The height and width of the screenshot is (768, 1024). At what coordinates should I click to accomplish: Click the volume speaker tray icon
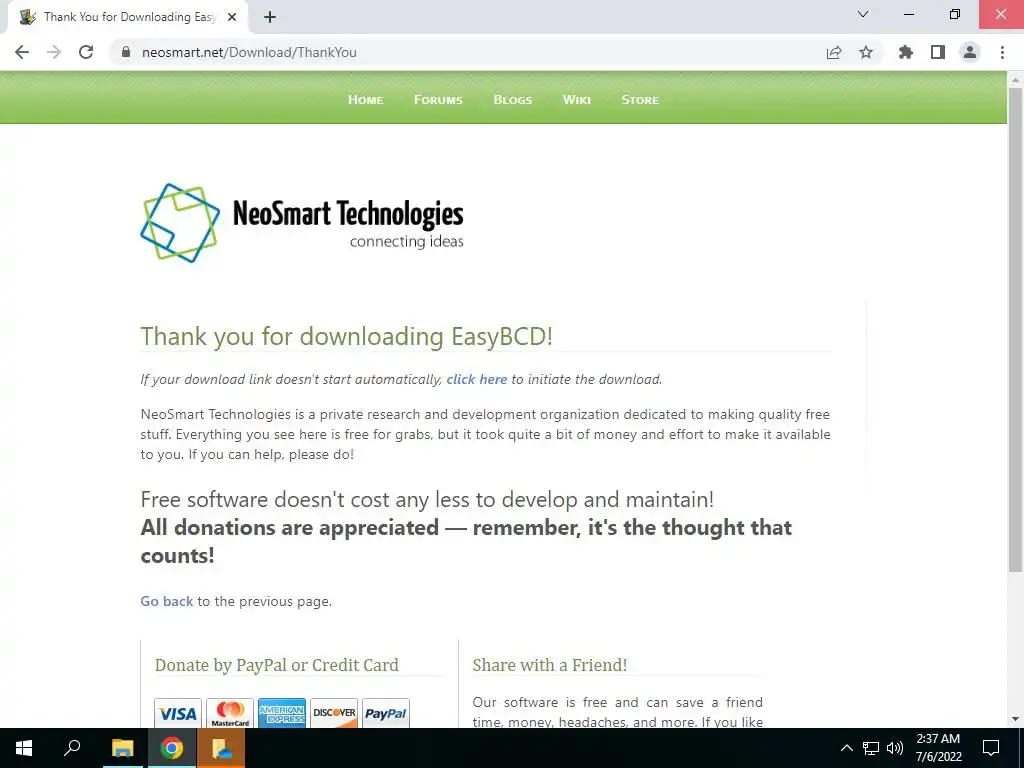point(895,748)
